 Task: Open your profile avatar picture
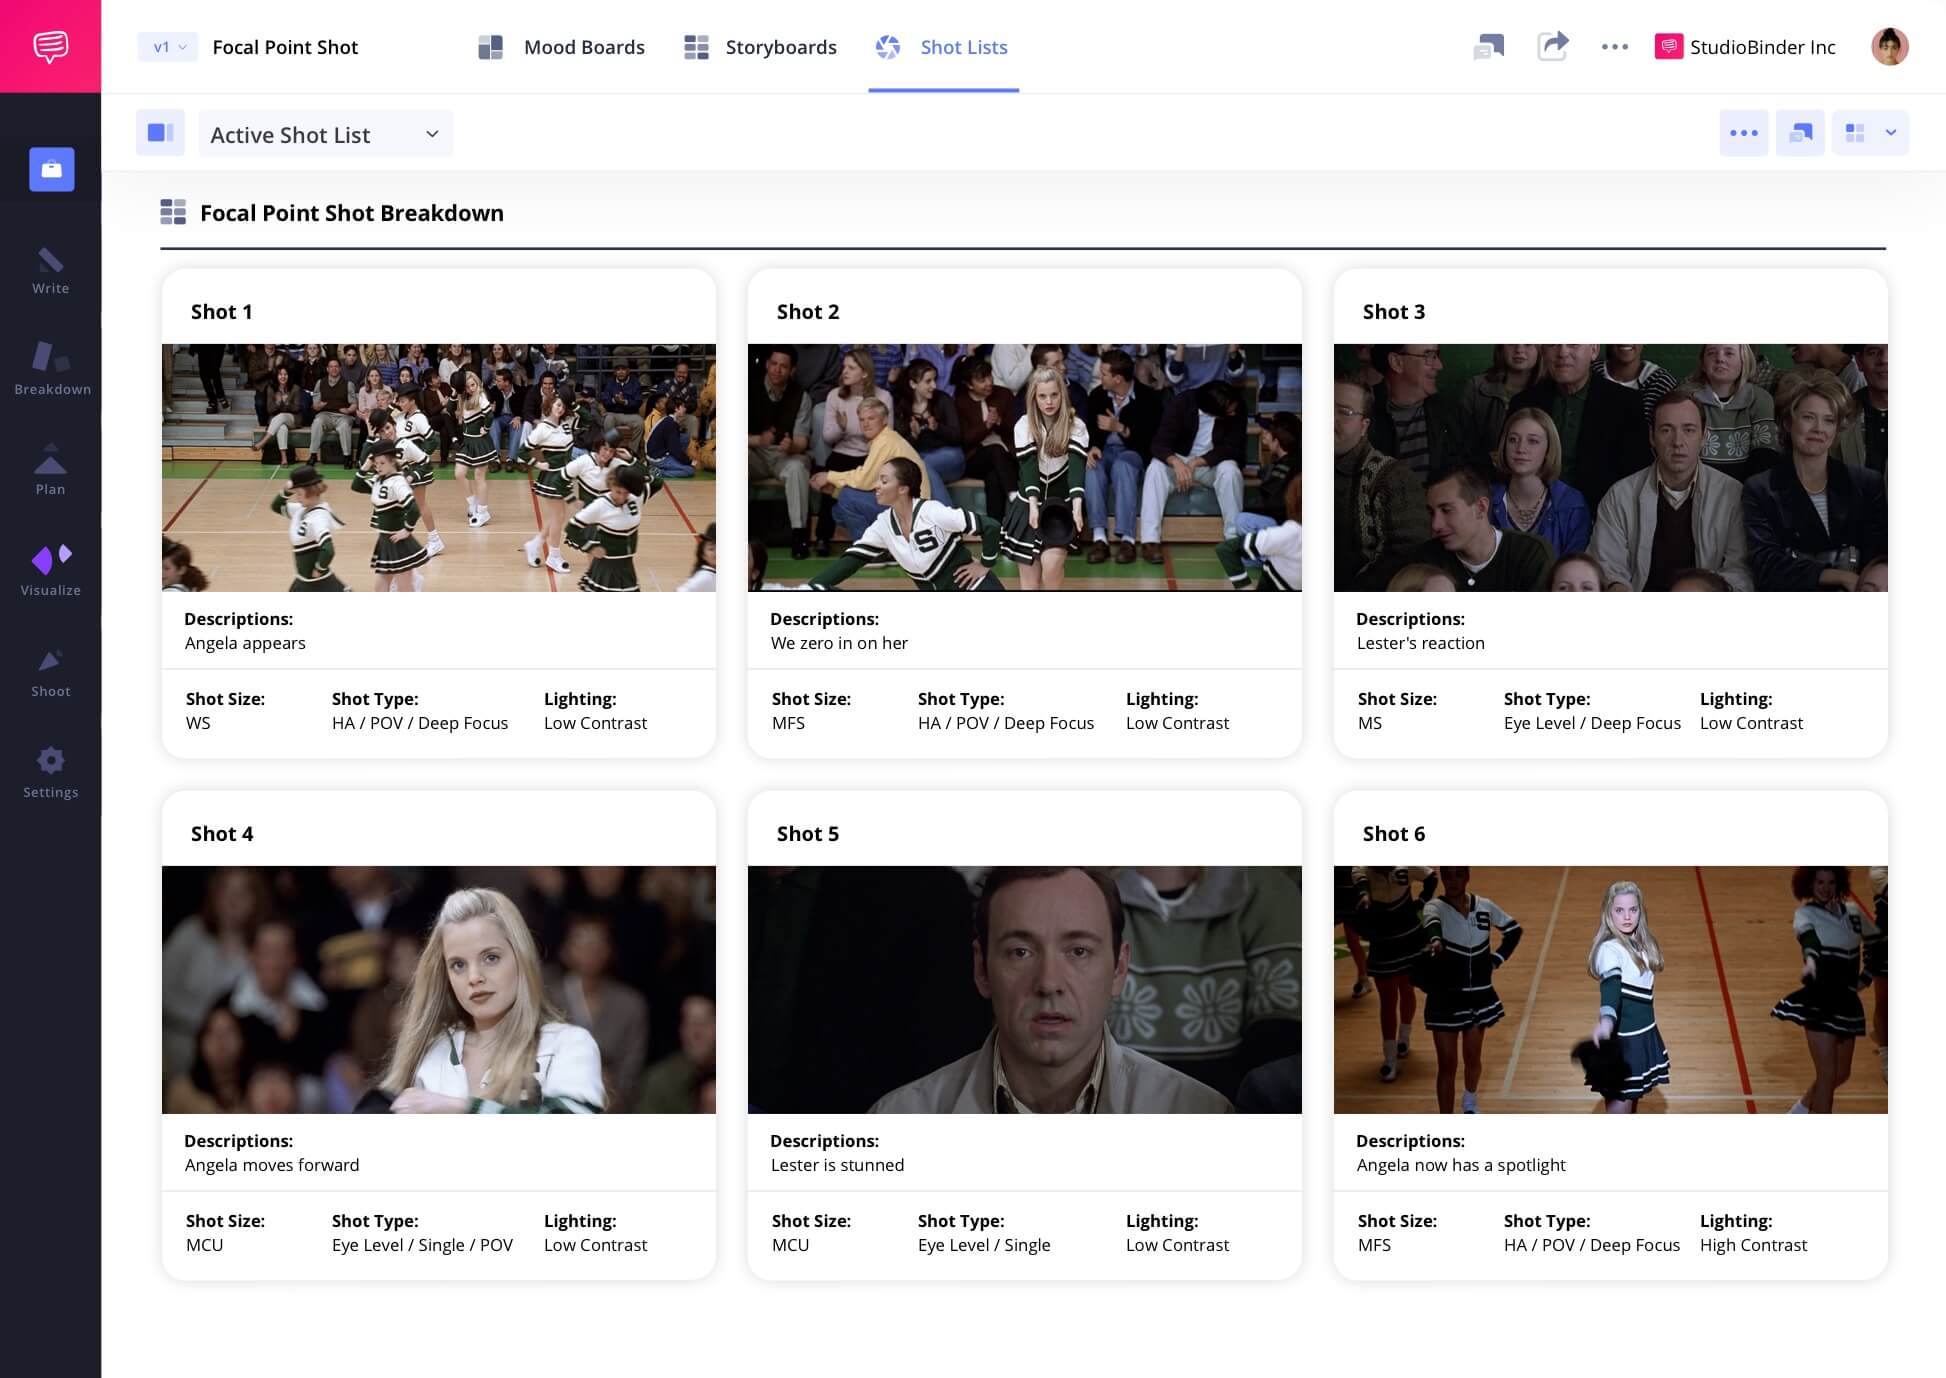click(x=1890, y=47)
